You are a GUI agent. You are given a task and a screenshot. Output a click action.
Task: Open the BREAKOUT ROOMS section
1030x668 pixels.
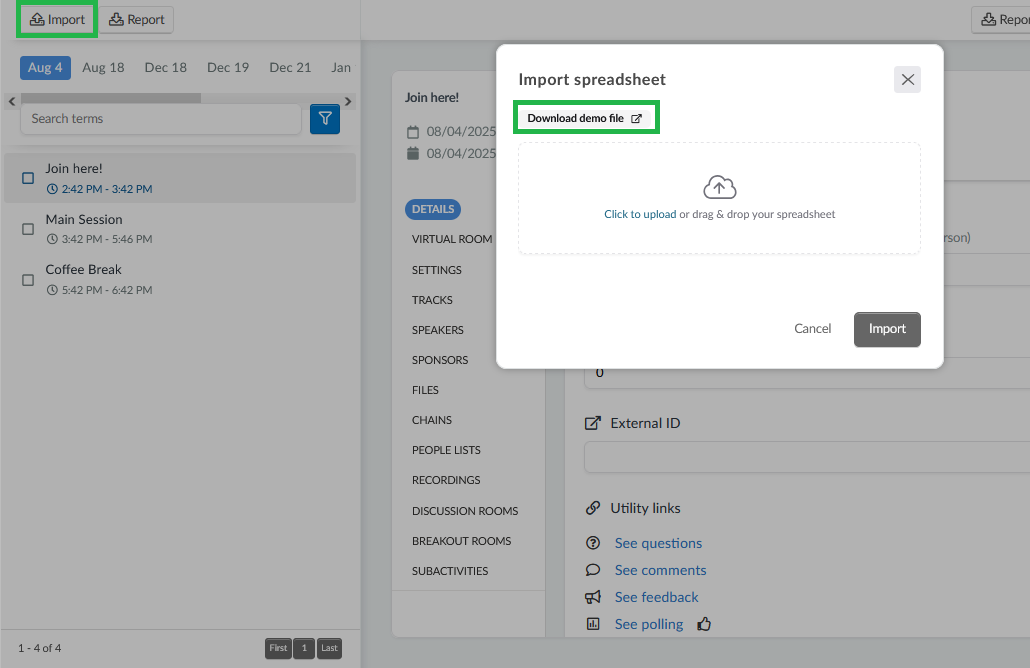(x=462, y=541)
